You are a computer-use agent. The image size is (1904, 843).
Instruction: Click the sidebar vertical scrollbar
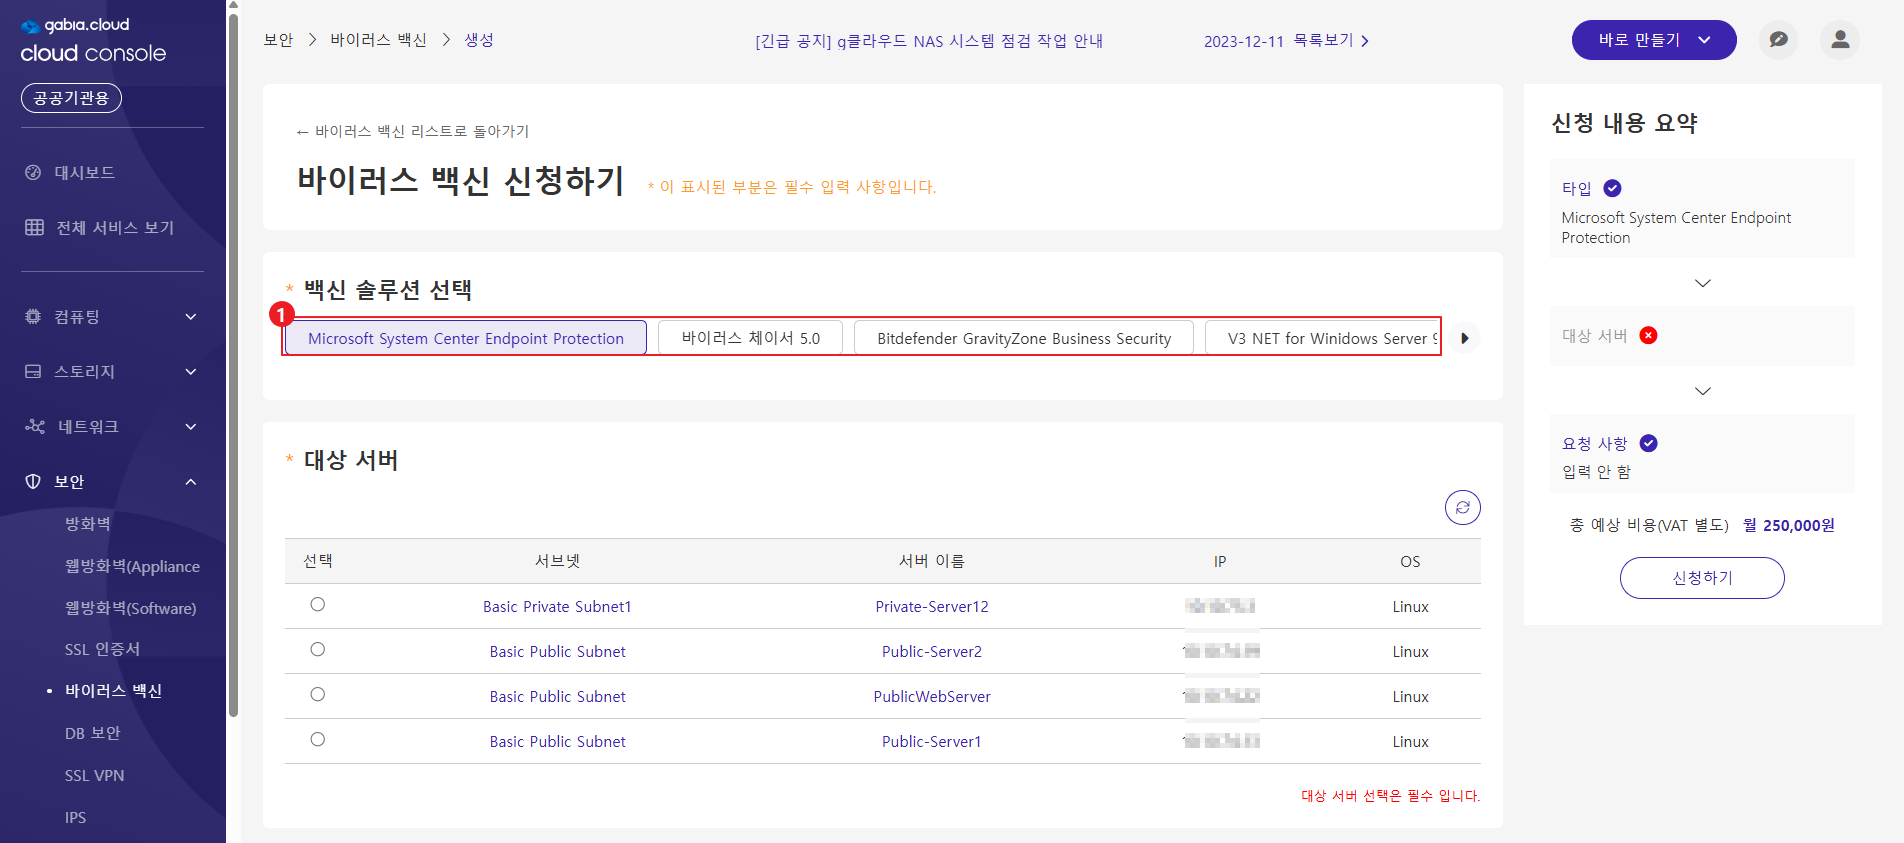pos(233,365)
